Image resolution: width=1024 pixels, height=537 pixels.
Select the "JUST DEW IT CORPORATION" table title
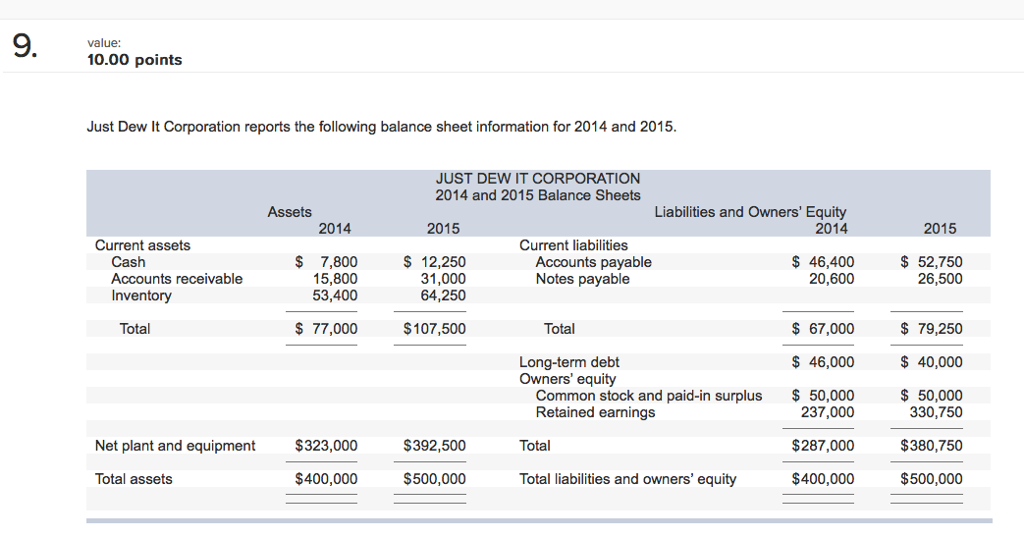tap(538, 178)
